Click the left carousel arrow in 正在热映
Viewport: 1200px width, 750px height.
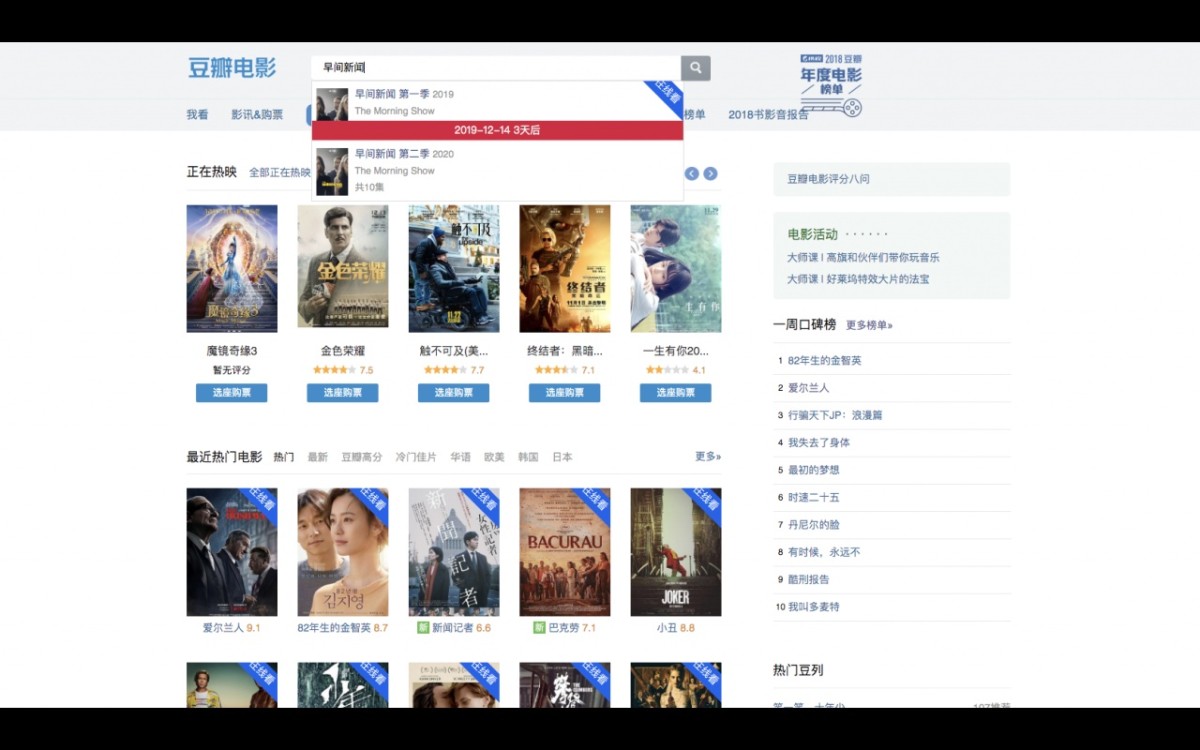tap(691, 174)
